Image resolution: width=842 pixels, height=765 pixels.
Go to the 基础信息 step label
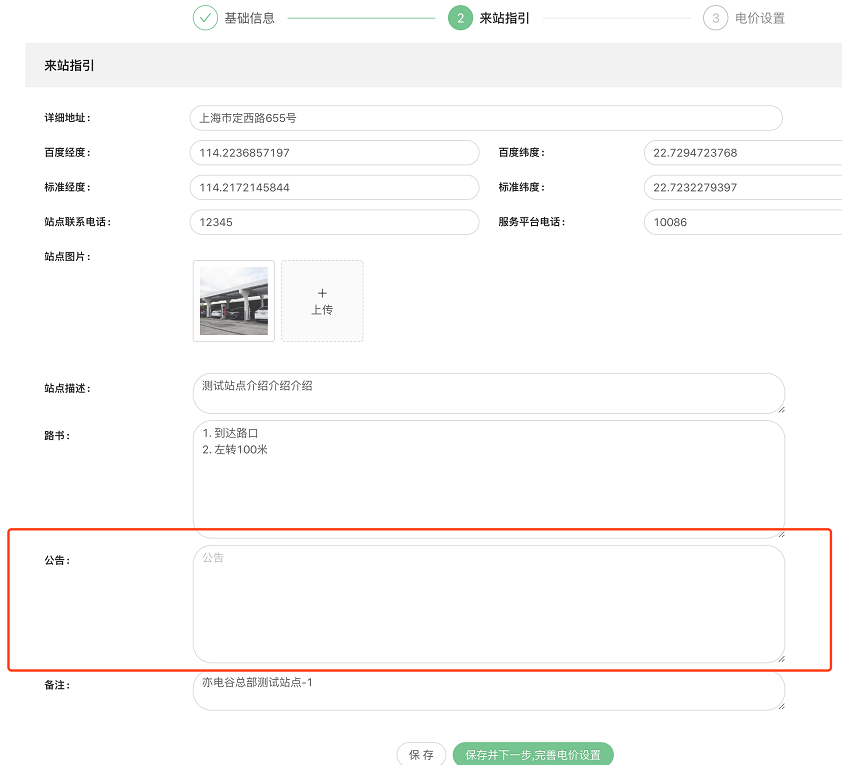pos(249,18)
